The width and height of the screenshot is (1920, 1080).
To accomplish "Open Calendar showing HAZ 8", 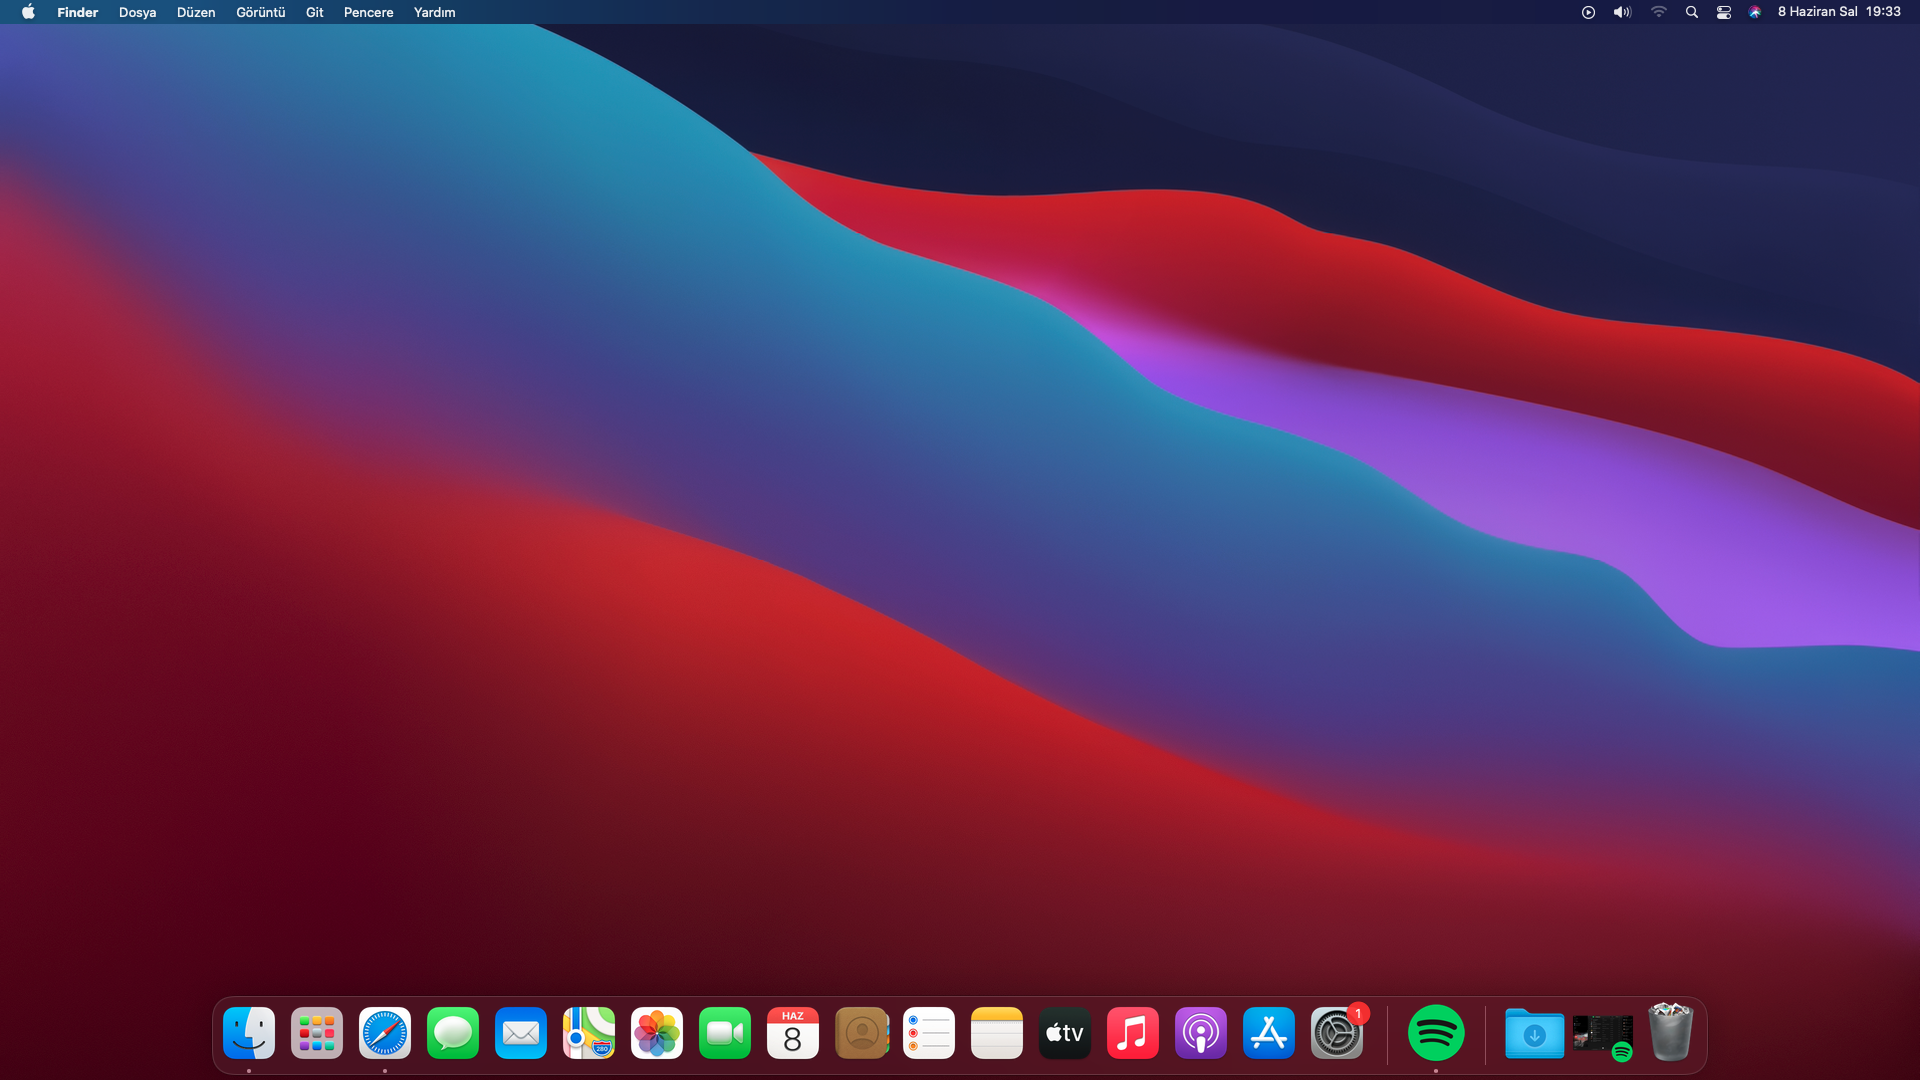I will 793,1033.
